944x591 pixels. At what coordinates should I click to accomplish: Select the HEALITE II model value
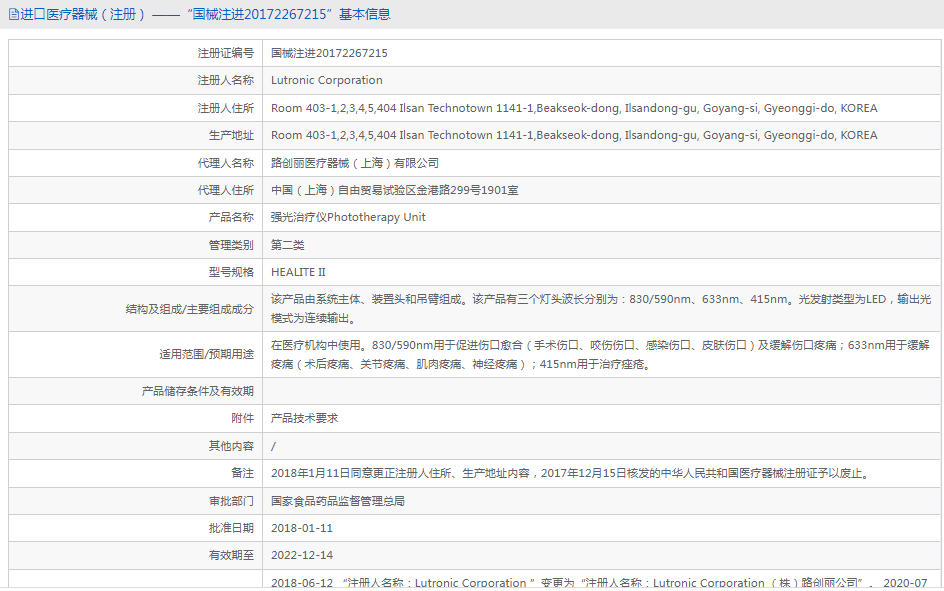298,272
